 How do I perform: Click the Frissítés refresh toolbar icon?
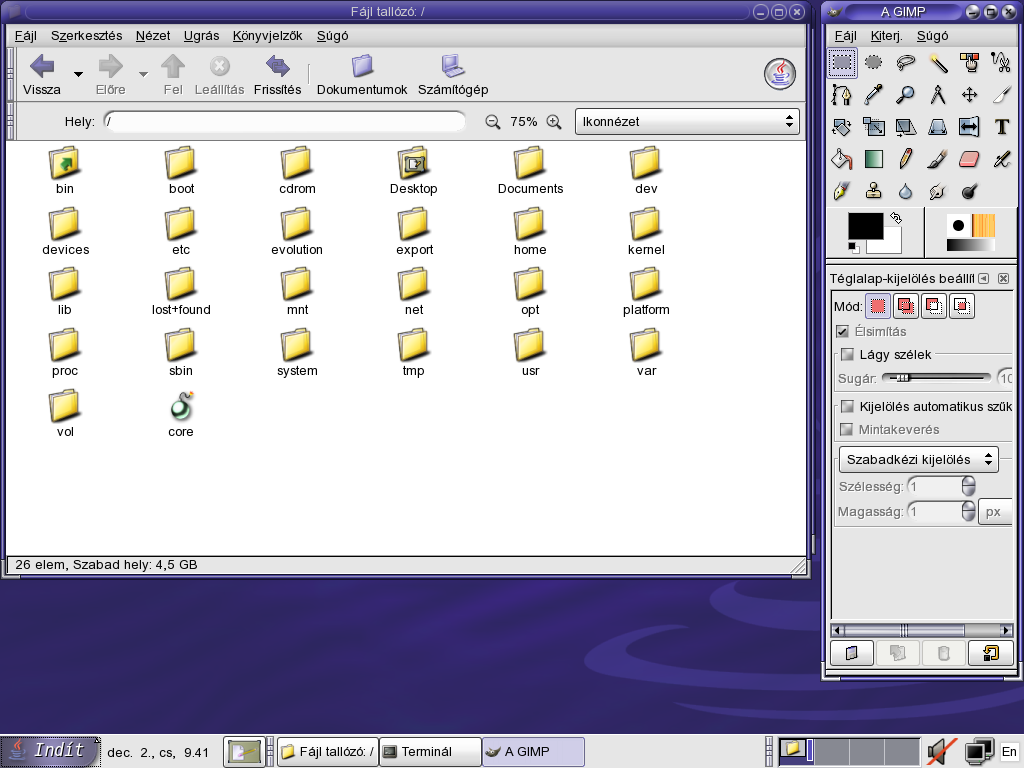click(x=278, y=75)
